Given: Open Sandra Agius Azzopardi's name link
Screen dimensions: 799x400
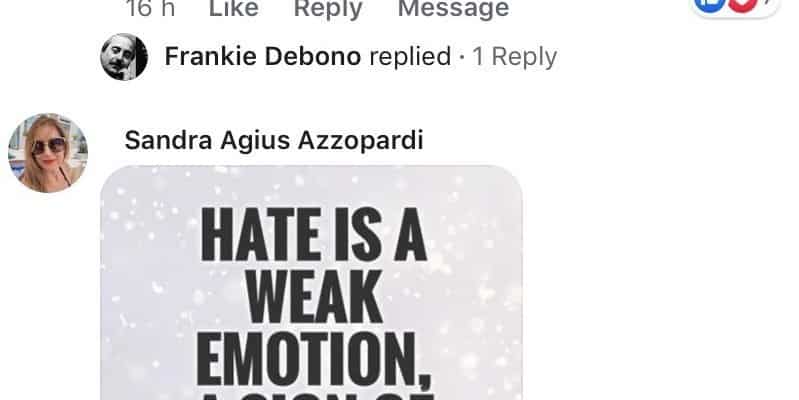Looking at the screenshot, I should (x=274, y=140).
